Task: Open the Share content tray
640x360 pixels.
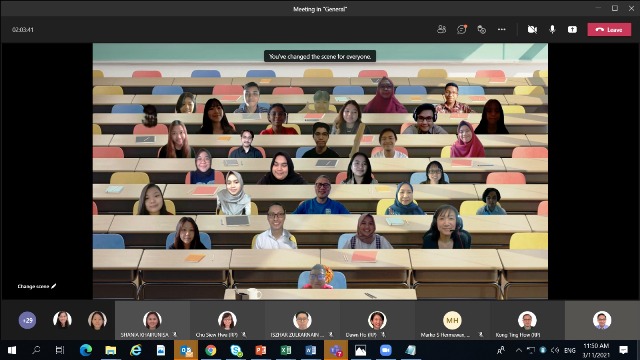Action: [572, 29]
